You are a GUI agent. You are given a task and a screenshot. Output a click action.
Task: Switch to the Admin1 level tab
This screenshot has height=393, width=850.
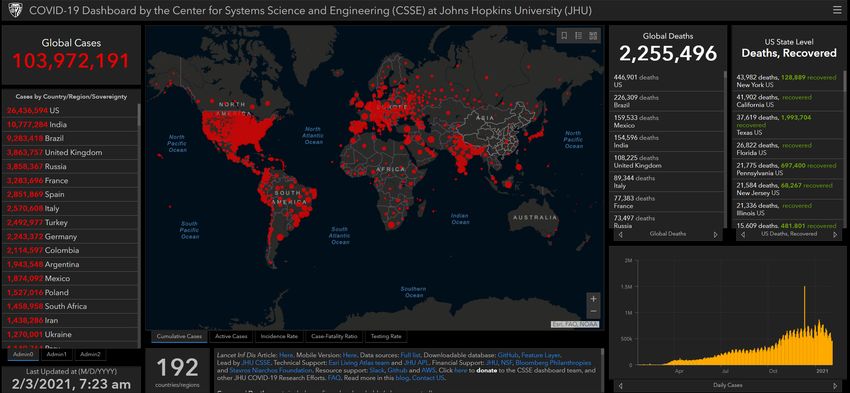pyautogui.click(x=56, y=354)
